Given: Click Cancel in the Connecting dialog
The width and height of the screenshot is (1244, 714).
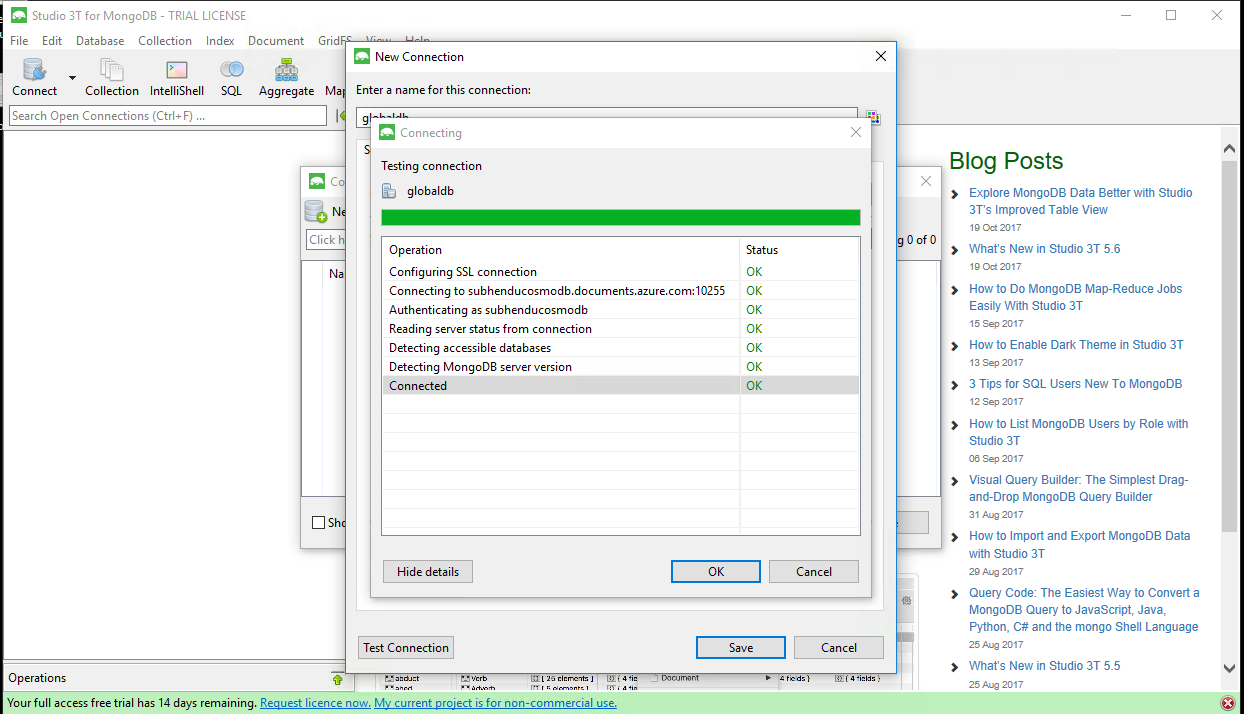Looking at the screenshot, I should (x=814, y=572).
